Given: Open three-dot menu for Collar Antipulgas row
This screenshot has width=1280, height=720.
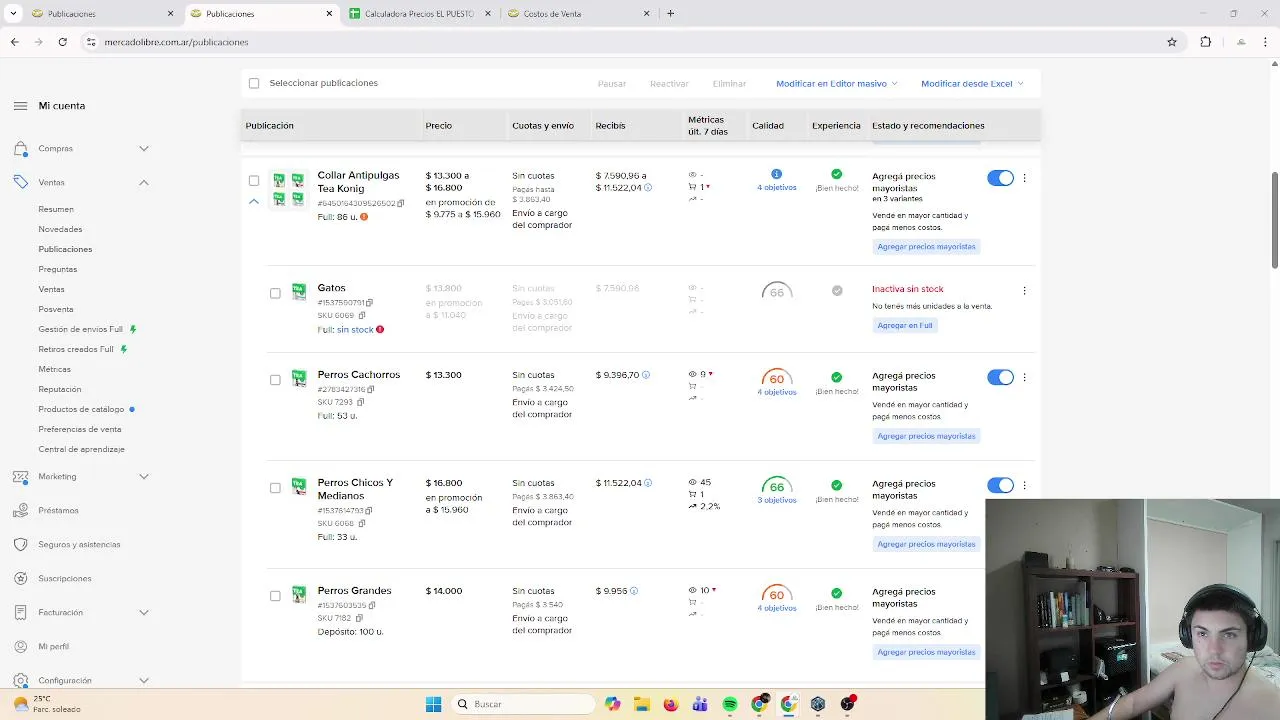Looking at the screenshot, I should tap(1024, 178).
